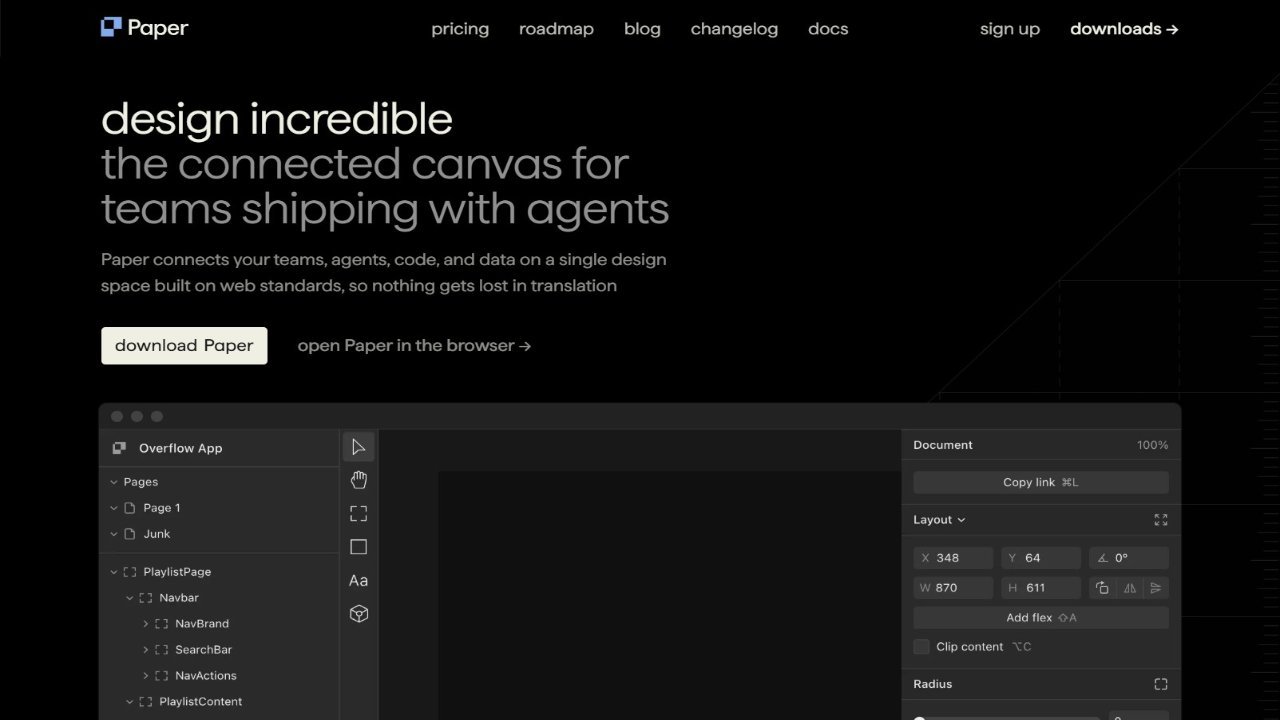Click the Page 1 document icon
The image size is (1280, 720).
pos(129,508)
